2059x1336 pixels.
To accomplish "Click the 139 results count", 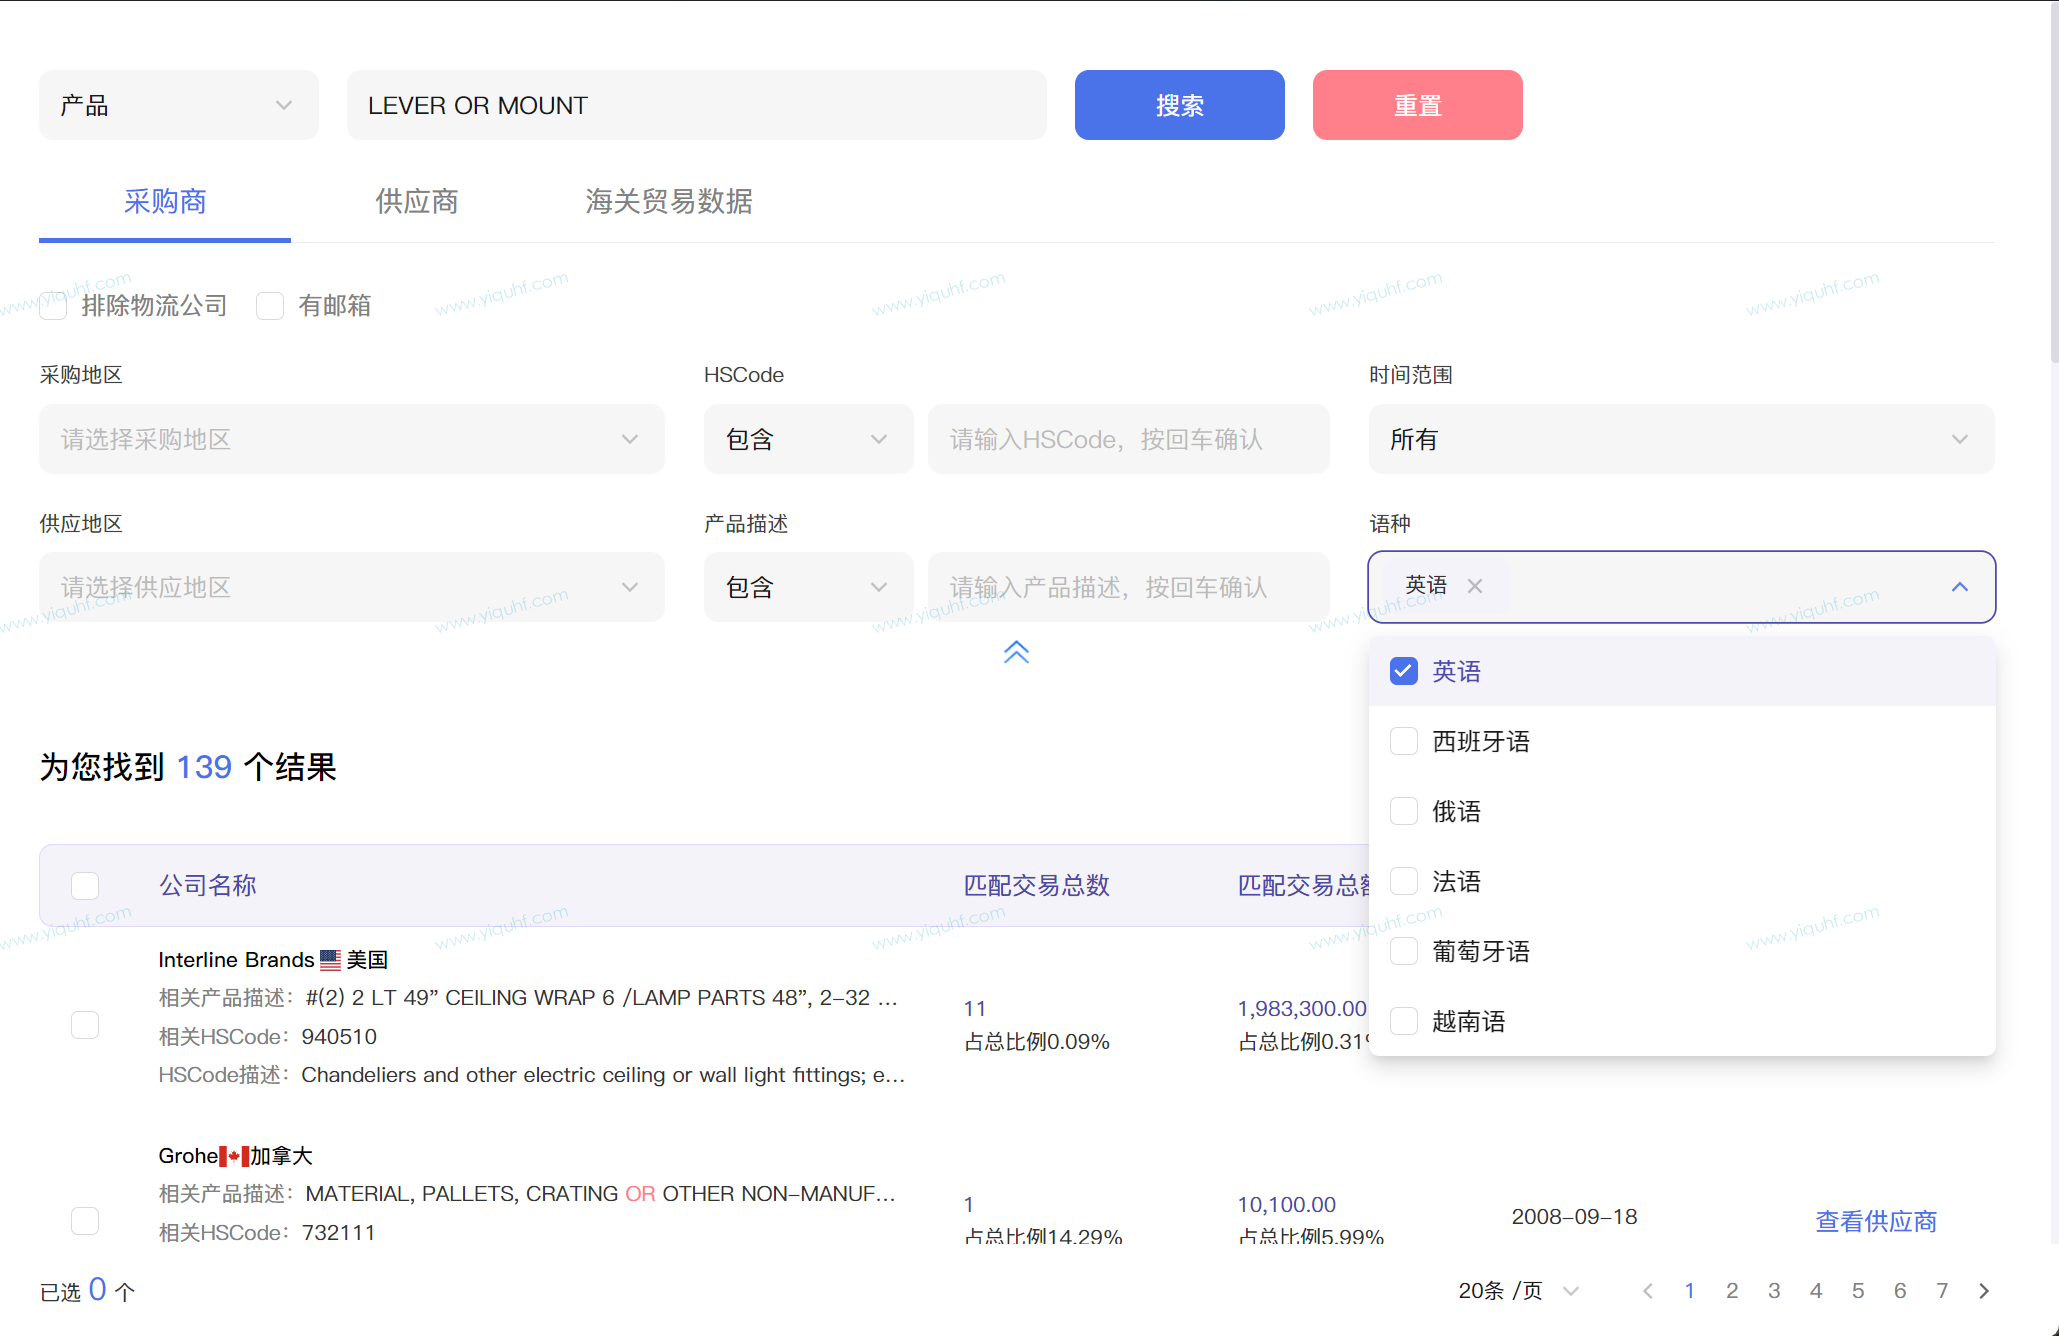I will click(204, 767).
